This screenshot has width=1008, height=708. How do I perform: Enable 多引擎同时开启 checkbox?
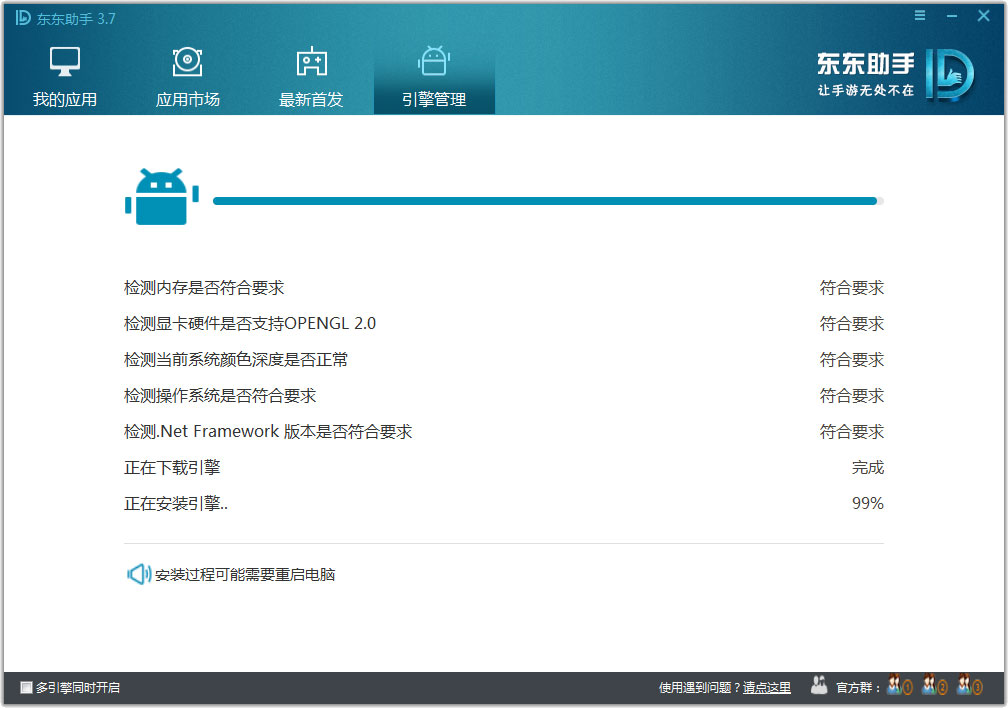click(x=26, y=687)
